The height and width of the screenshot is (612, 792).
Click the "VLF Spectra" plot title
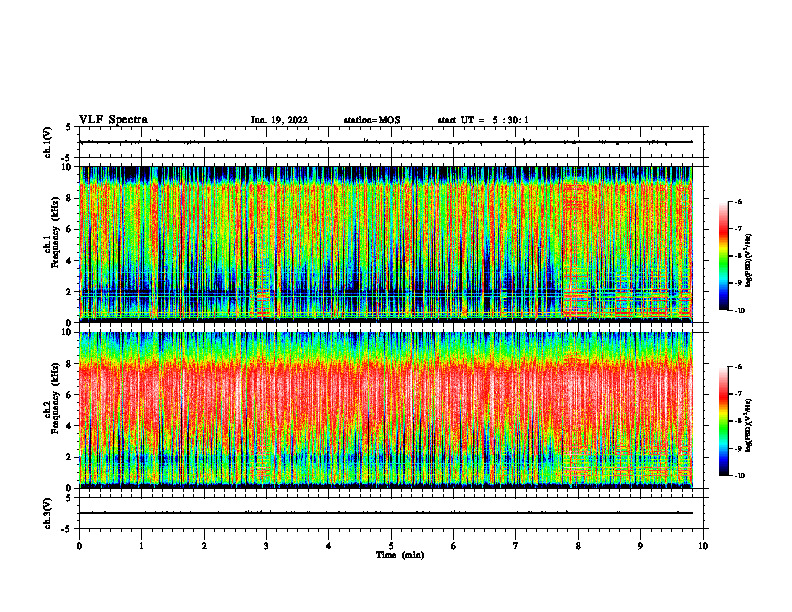click(113, 120)
